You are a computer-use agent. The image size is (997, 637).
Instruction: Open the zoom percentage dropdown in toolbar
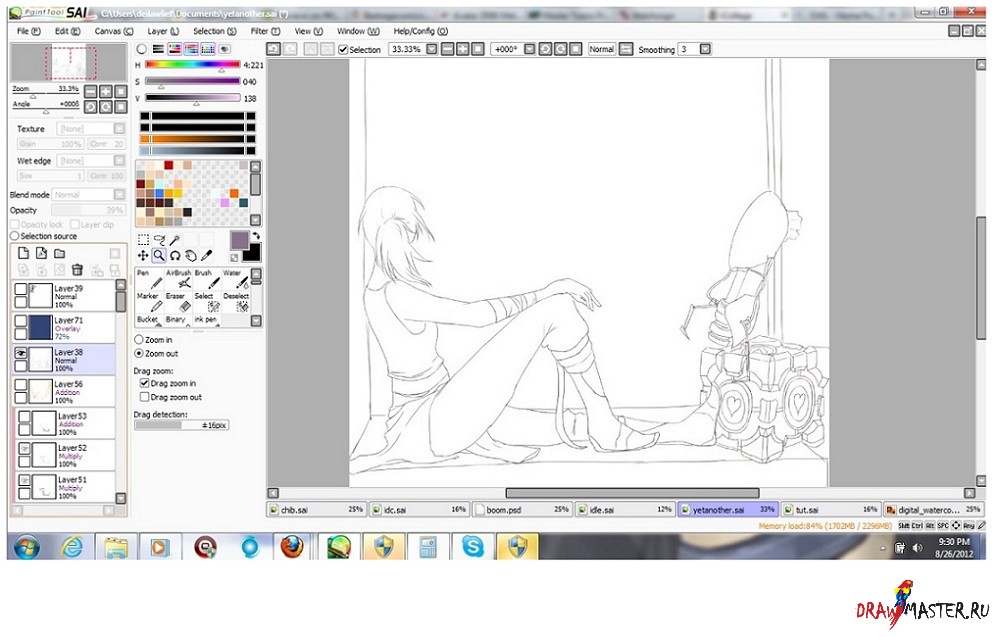(432, 49)
